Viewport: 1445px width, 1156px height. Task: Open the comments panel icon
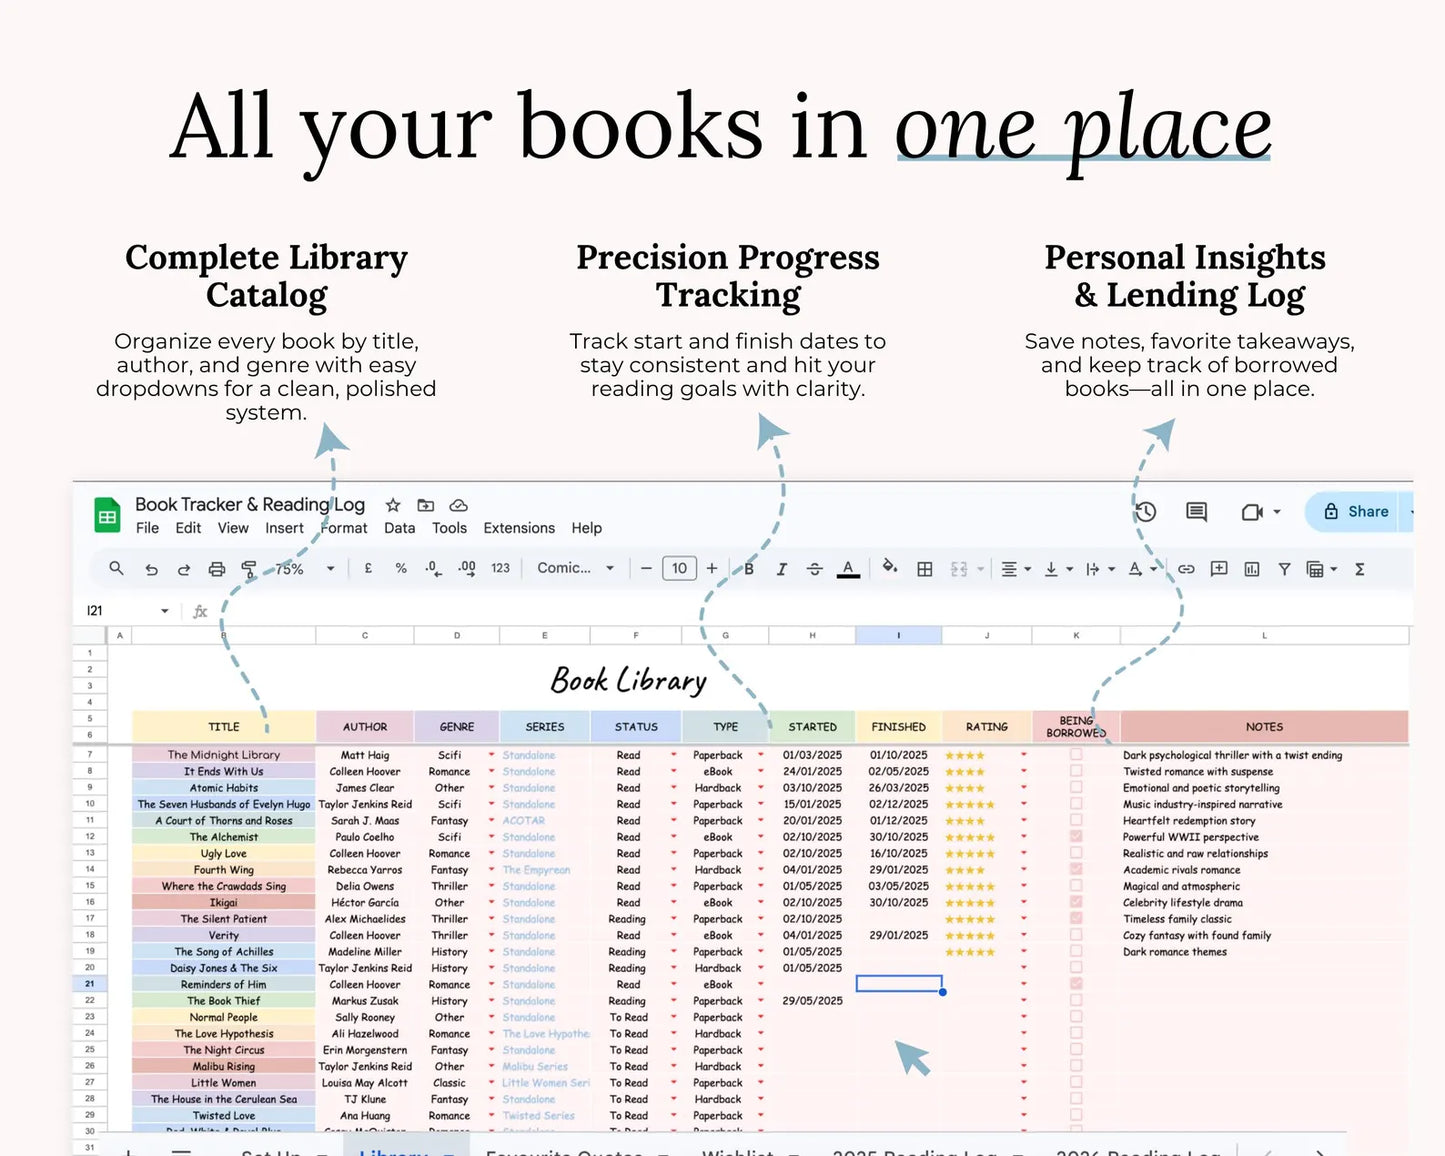[1196, 512]
